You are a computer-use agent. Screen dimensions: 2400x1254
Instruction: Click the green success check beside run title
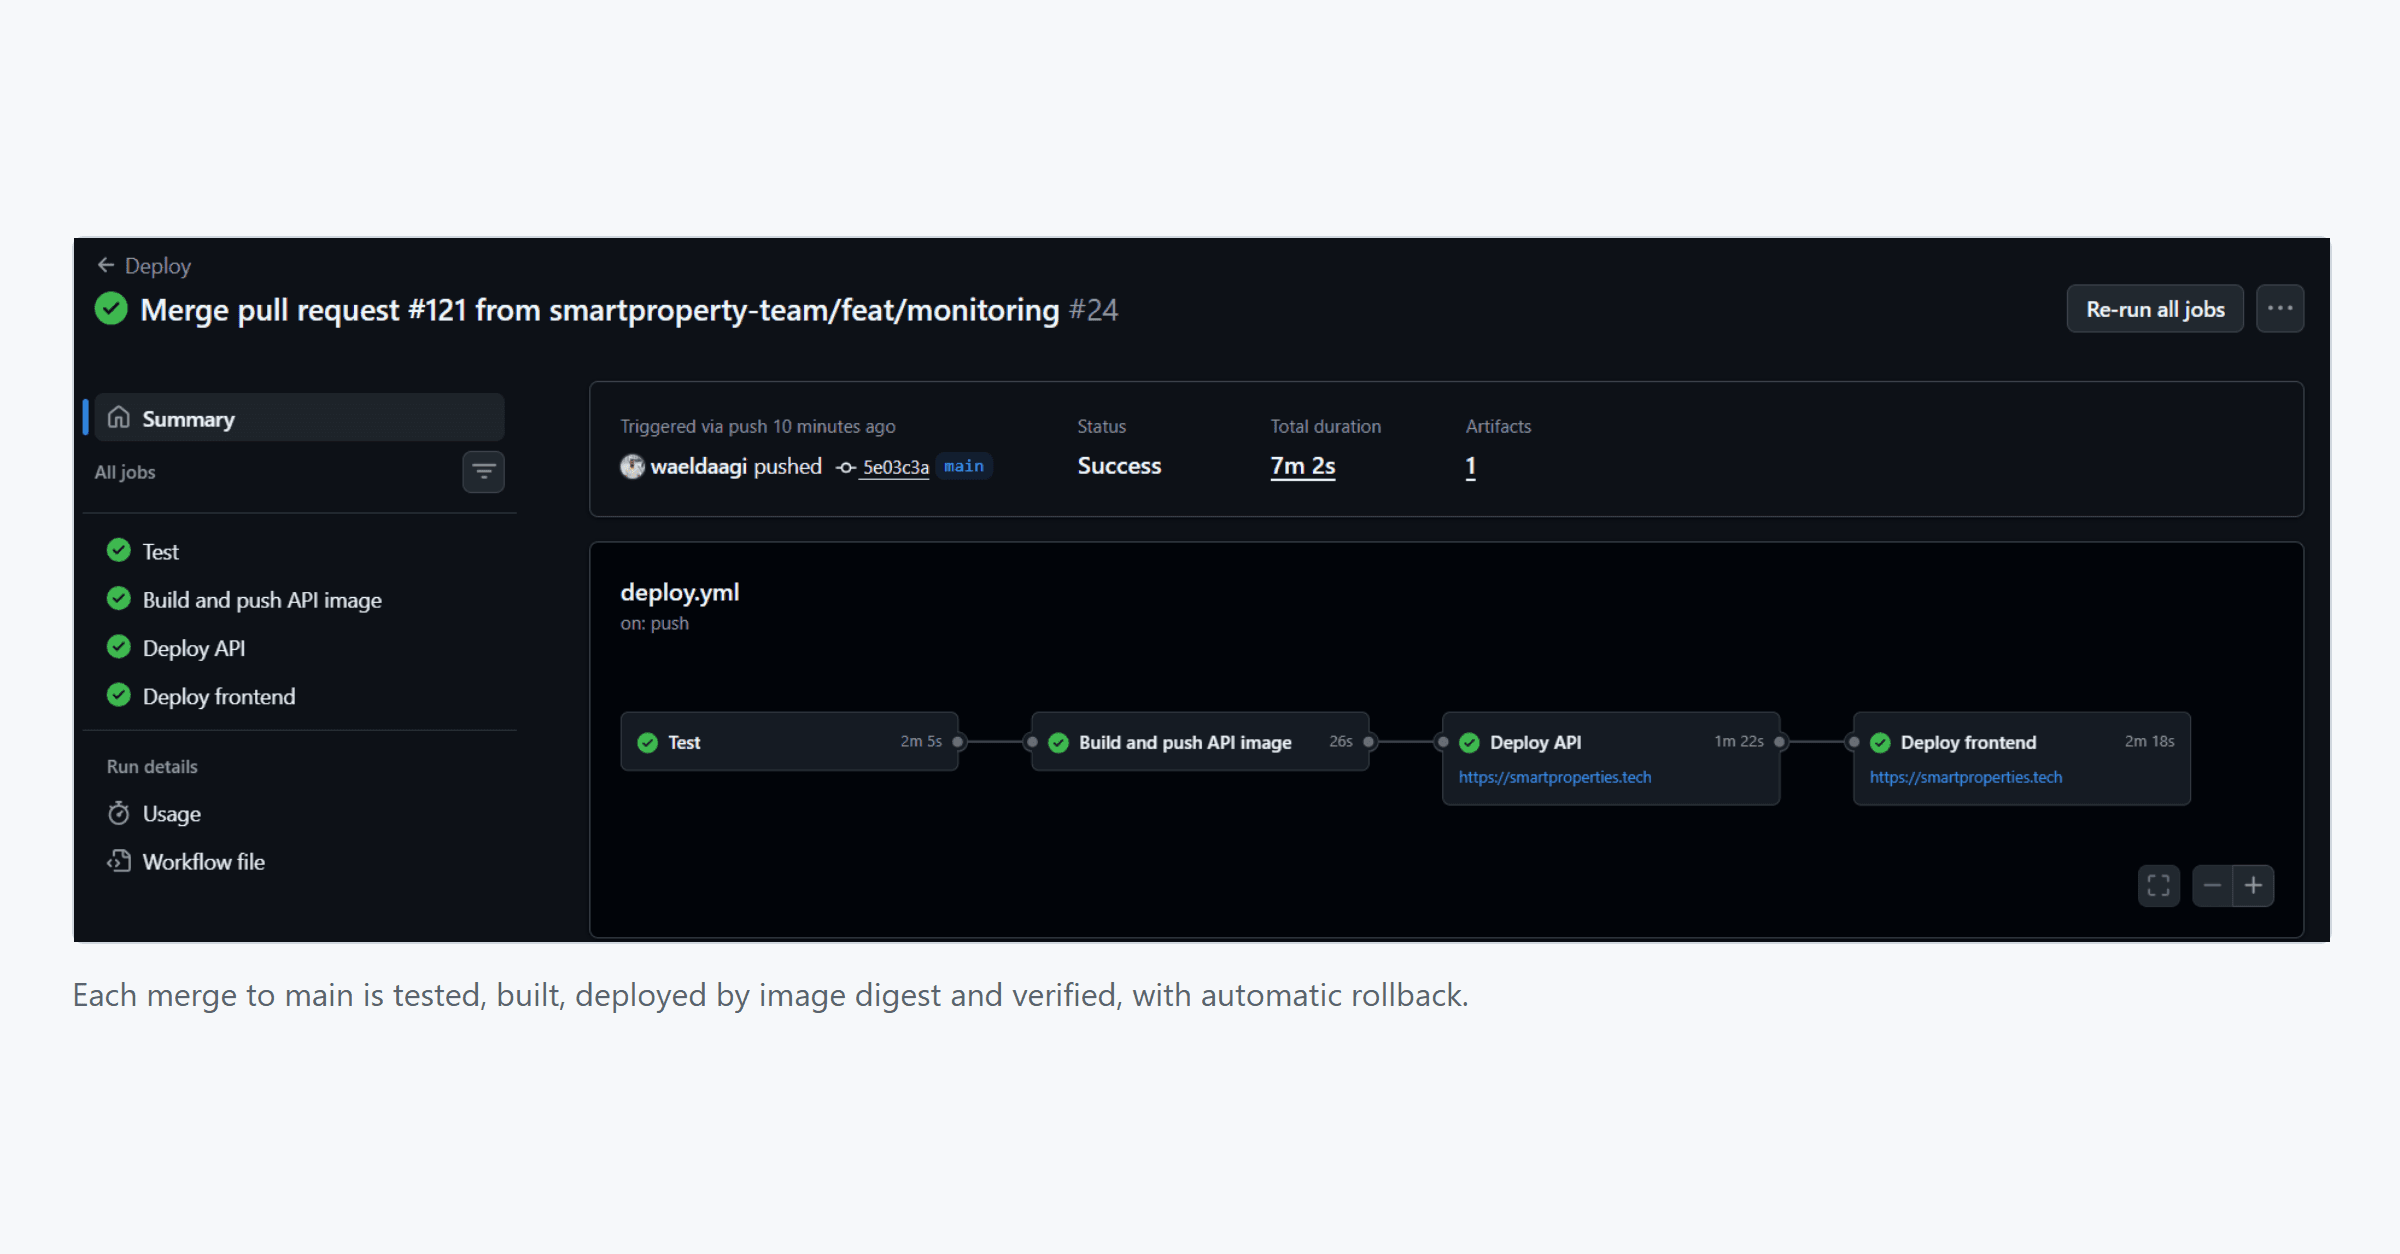[x=111, y=308]
